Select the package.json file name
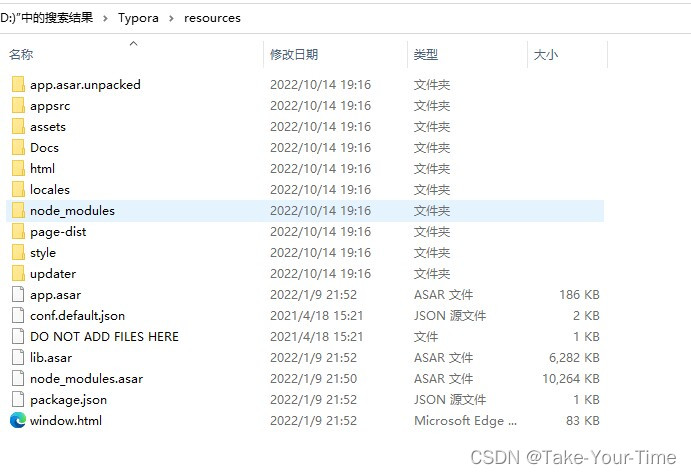Viewport: 691px width, 474px height. coord(68,400)
